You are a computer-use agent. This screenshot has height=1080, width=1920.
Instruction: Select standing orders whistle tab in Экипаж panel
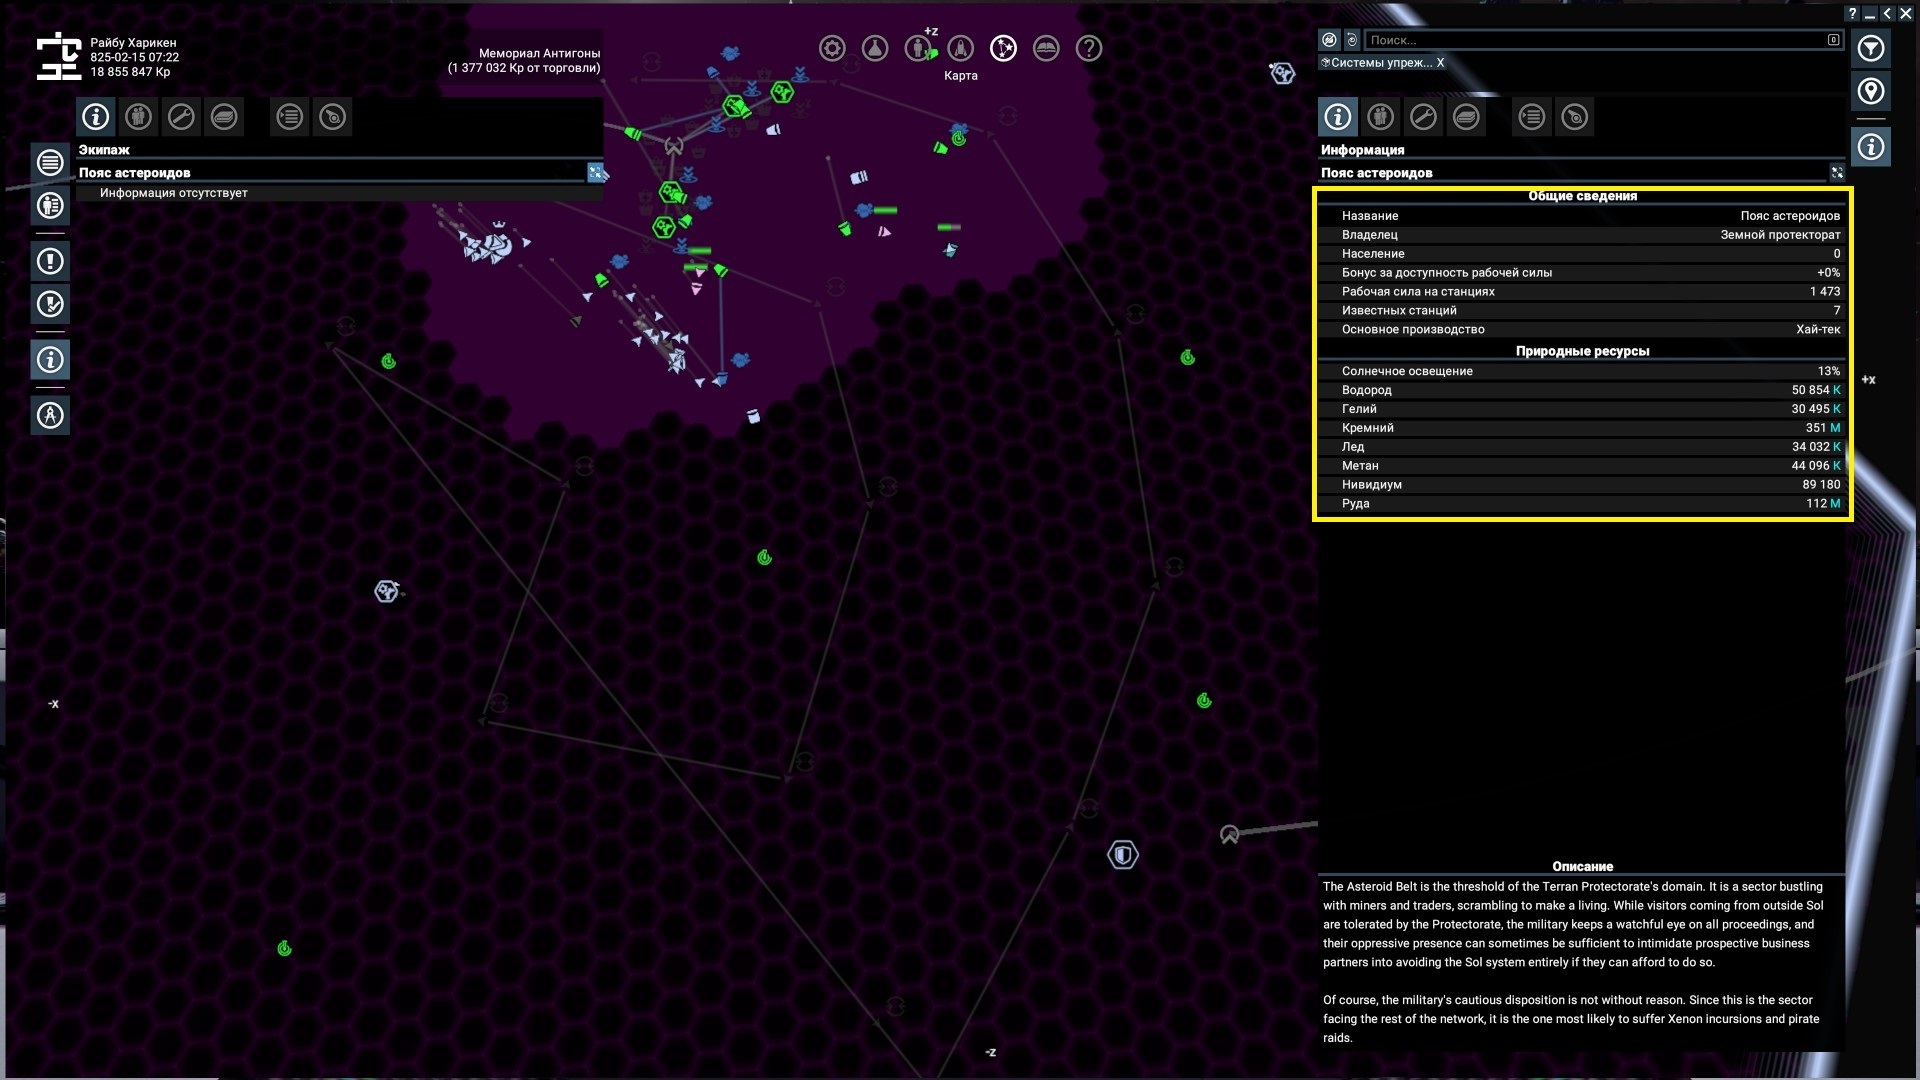click(333, 117)
